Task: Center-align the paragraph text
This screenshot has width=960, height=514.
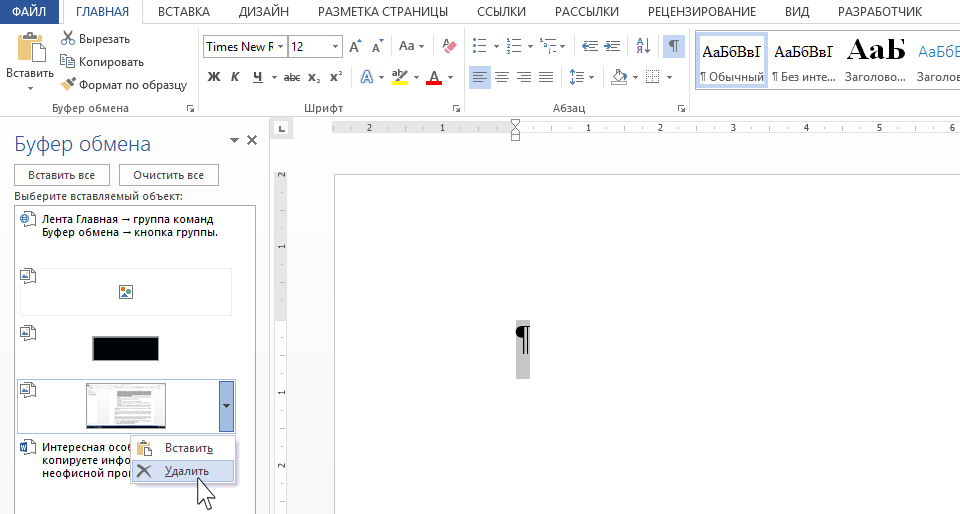Action: pos(502,77)
